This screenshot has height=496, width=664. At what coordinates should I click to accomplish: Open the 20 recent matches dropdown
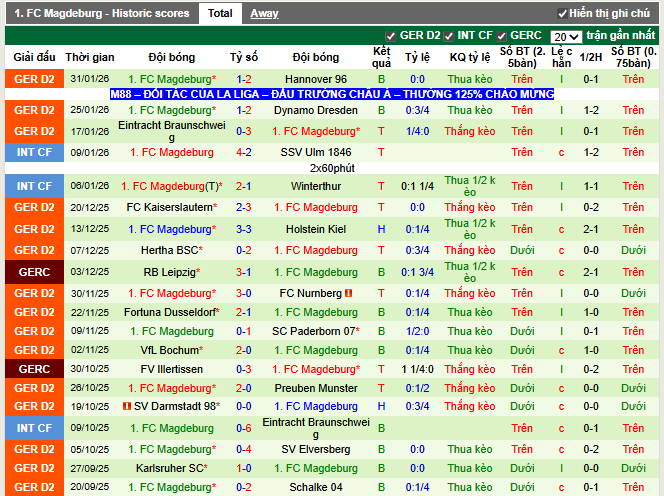(566, 37)
